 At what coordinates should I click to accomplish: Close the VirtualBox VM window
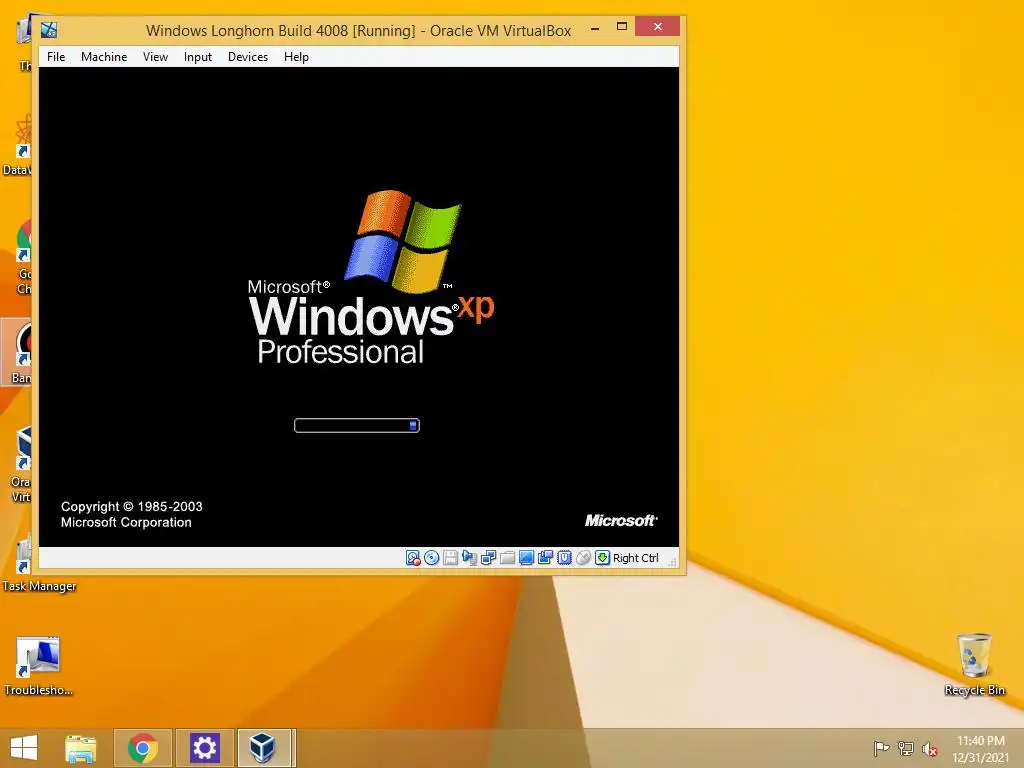point(658,27)
